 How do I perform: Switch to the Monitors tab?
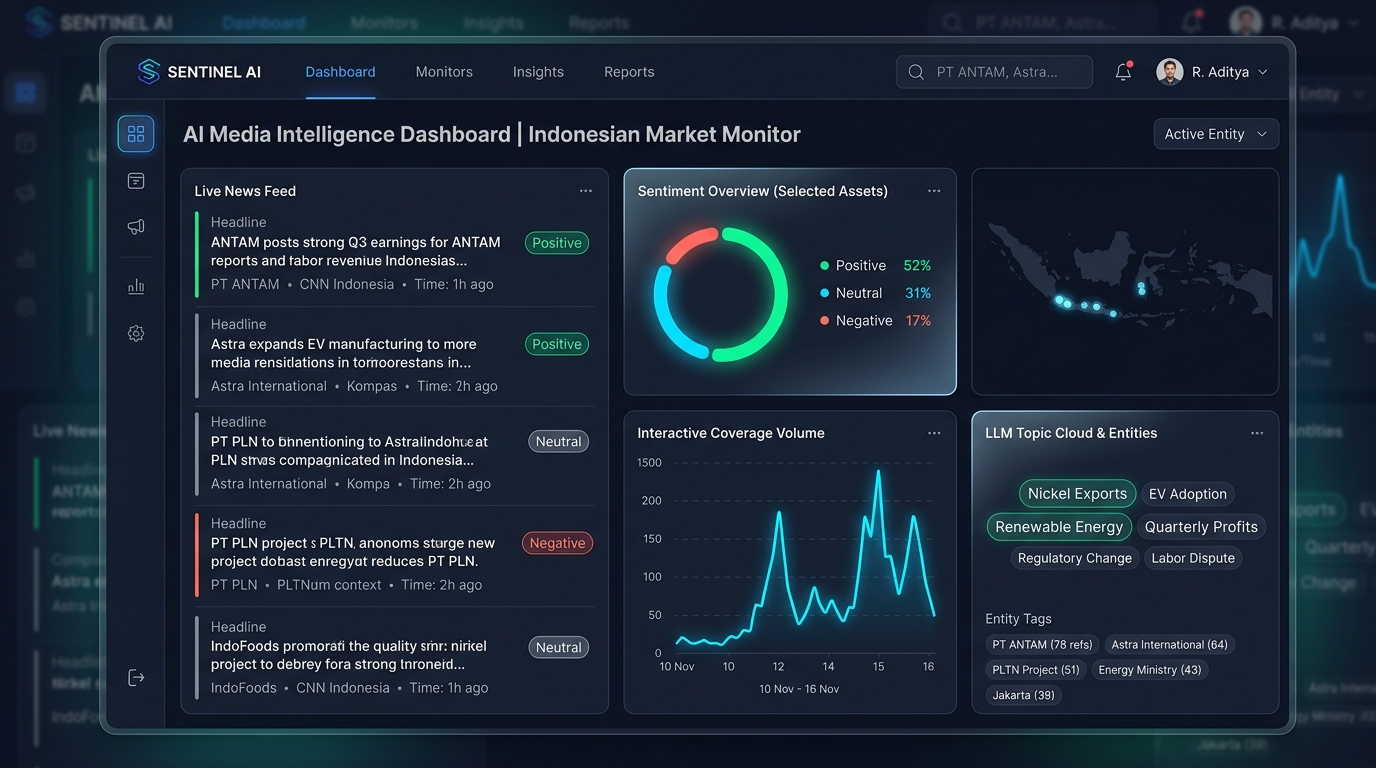[444, 72]
